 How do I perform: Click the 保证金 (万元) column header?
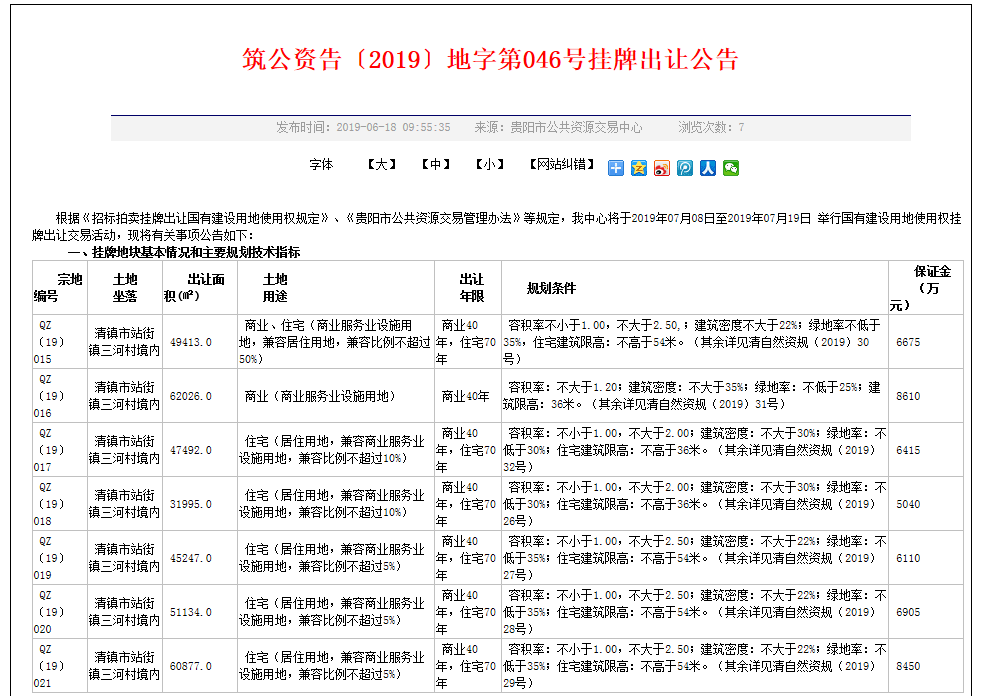click(925, 288)
